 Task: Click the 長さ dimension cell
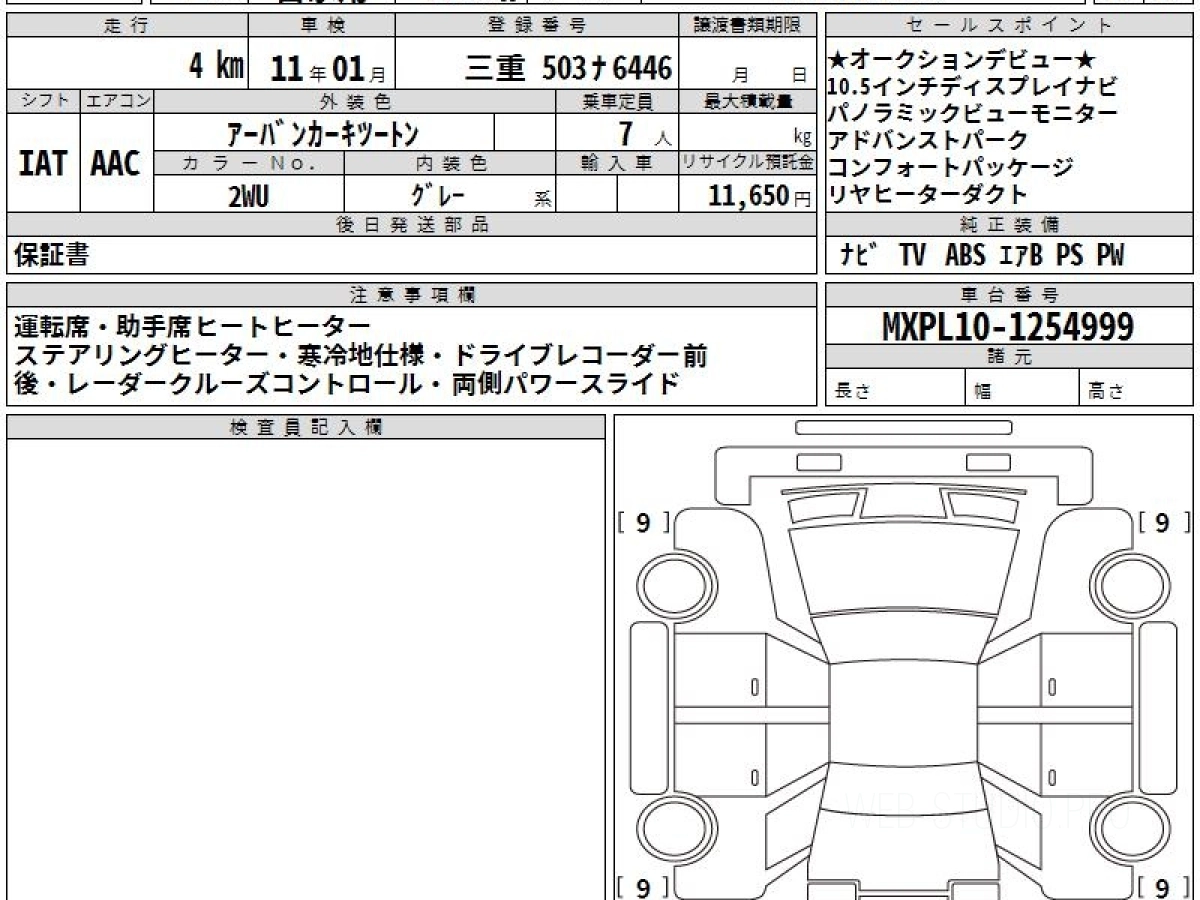[x=895, y=388]
